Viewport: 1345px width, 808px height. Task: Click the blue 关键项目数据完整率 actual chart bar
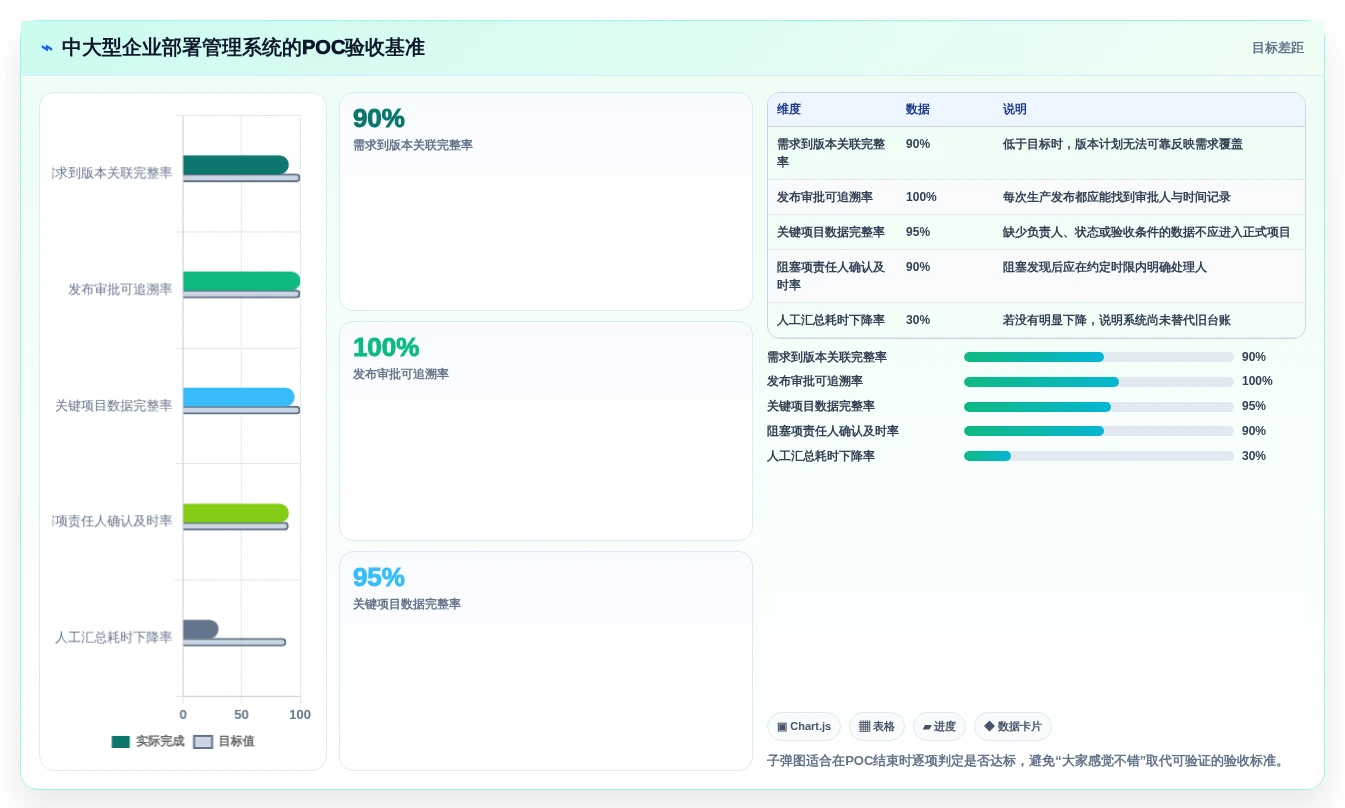click(238, 397)
